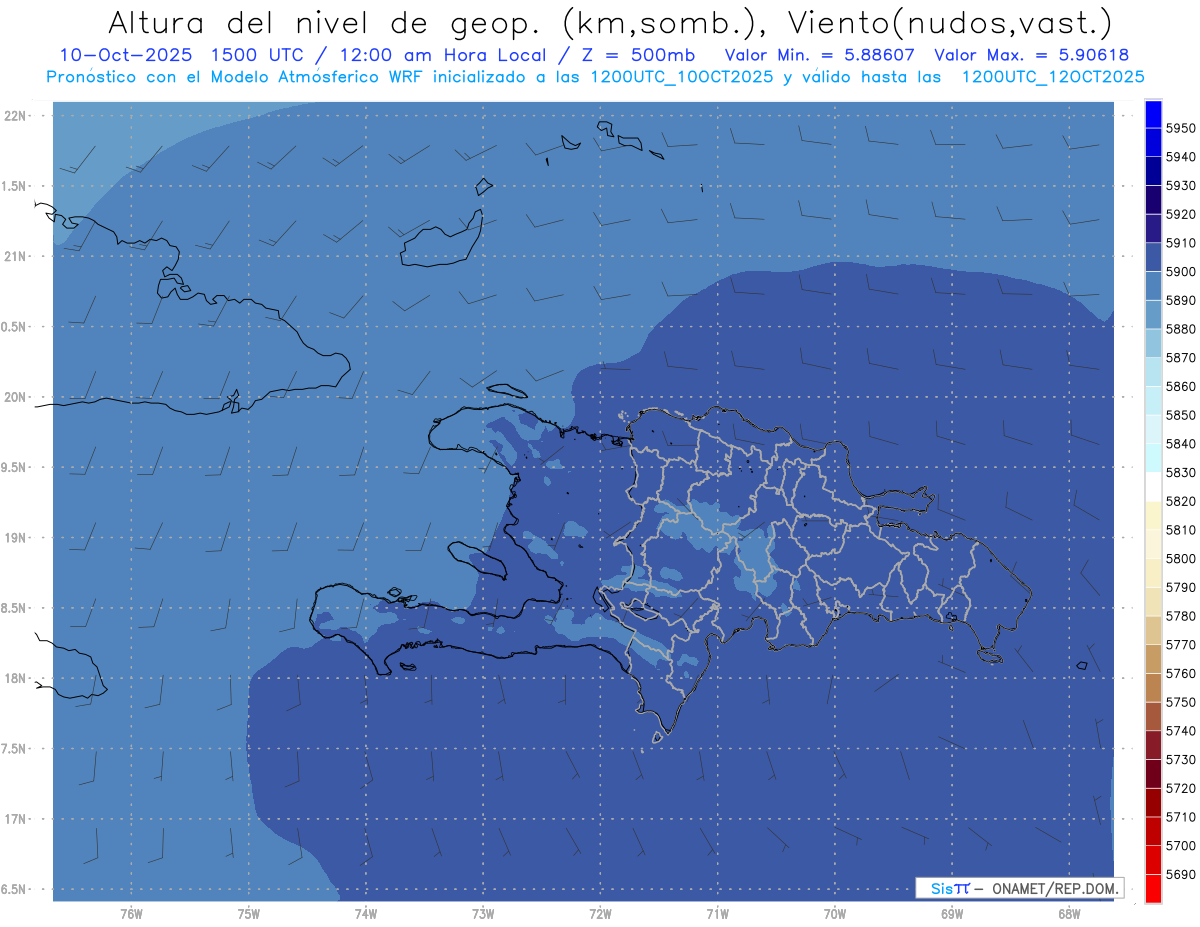
Task: Select the '1200UTC_10OCT2025' initialization text
Action: pyautogui.click(x=681, y=77)
